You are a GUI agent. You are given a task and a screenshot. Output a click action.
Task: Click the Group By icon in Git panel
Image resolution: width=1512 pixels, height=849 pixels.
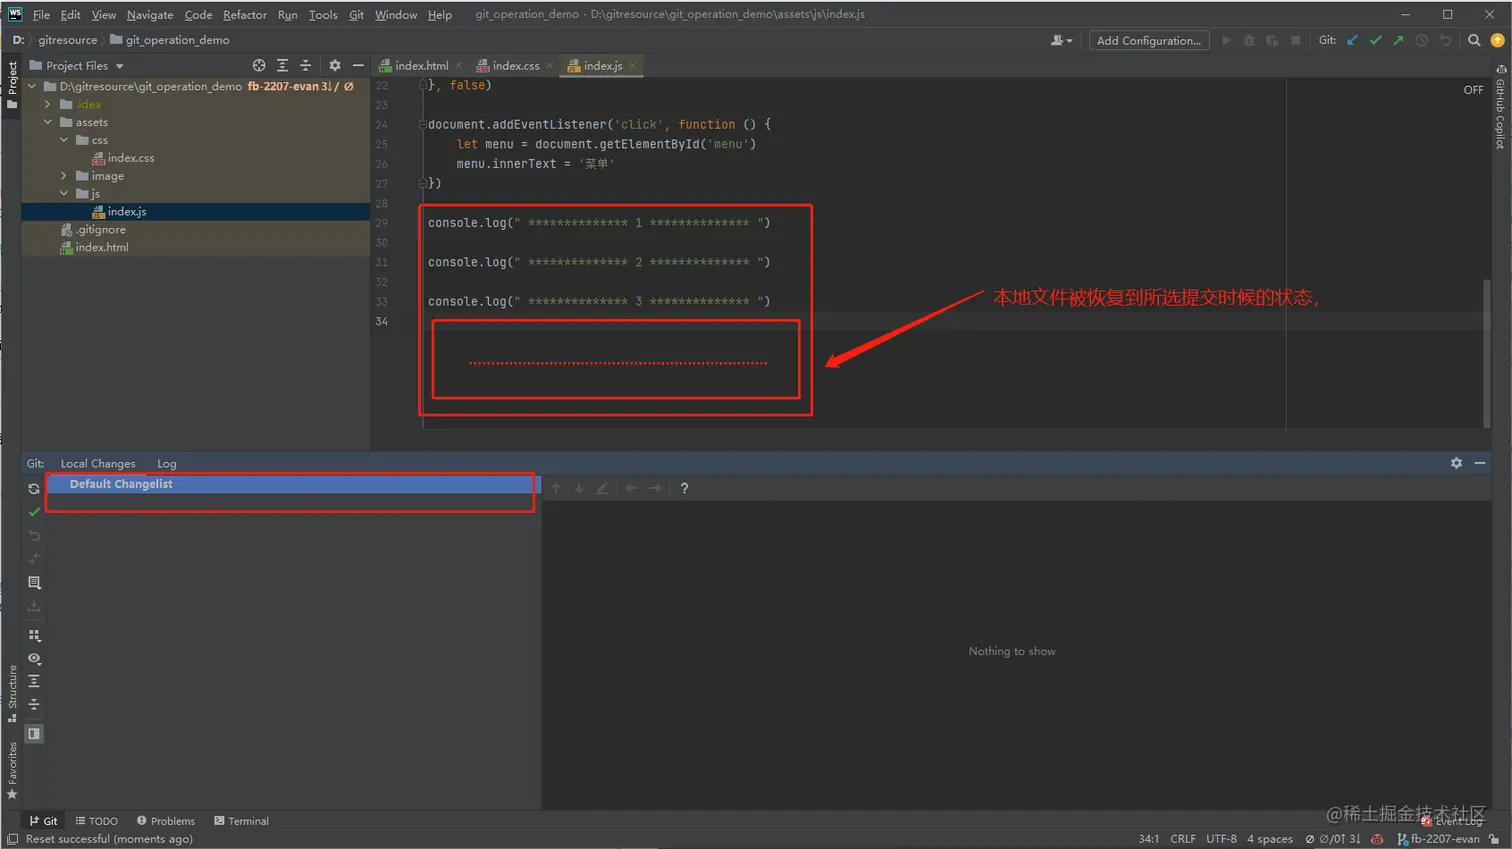[34, 635]
